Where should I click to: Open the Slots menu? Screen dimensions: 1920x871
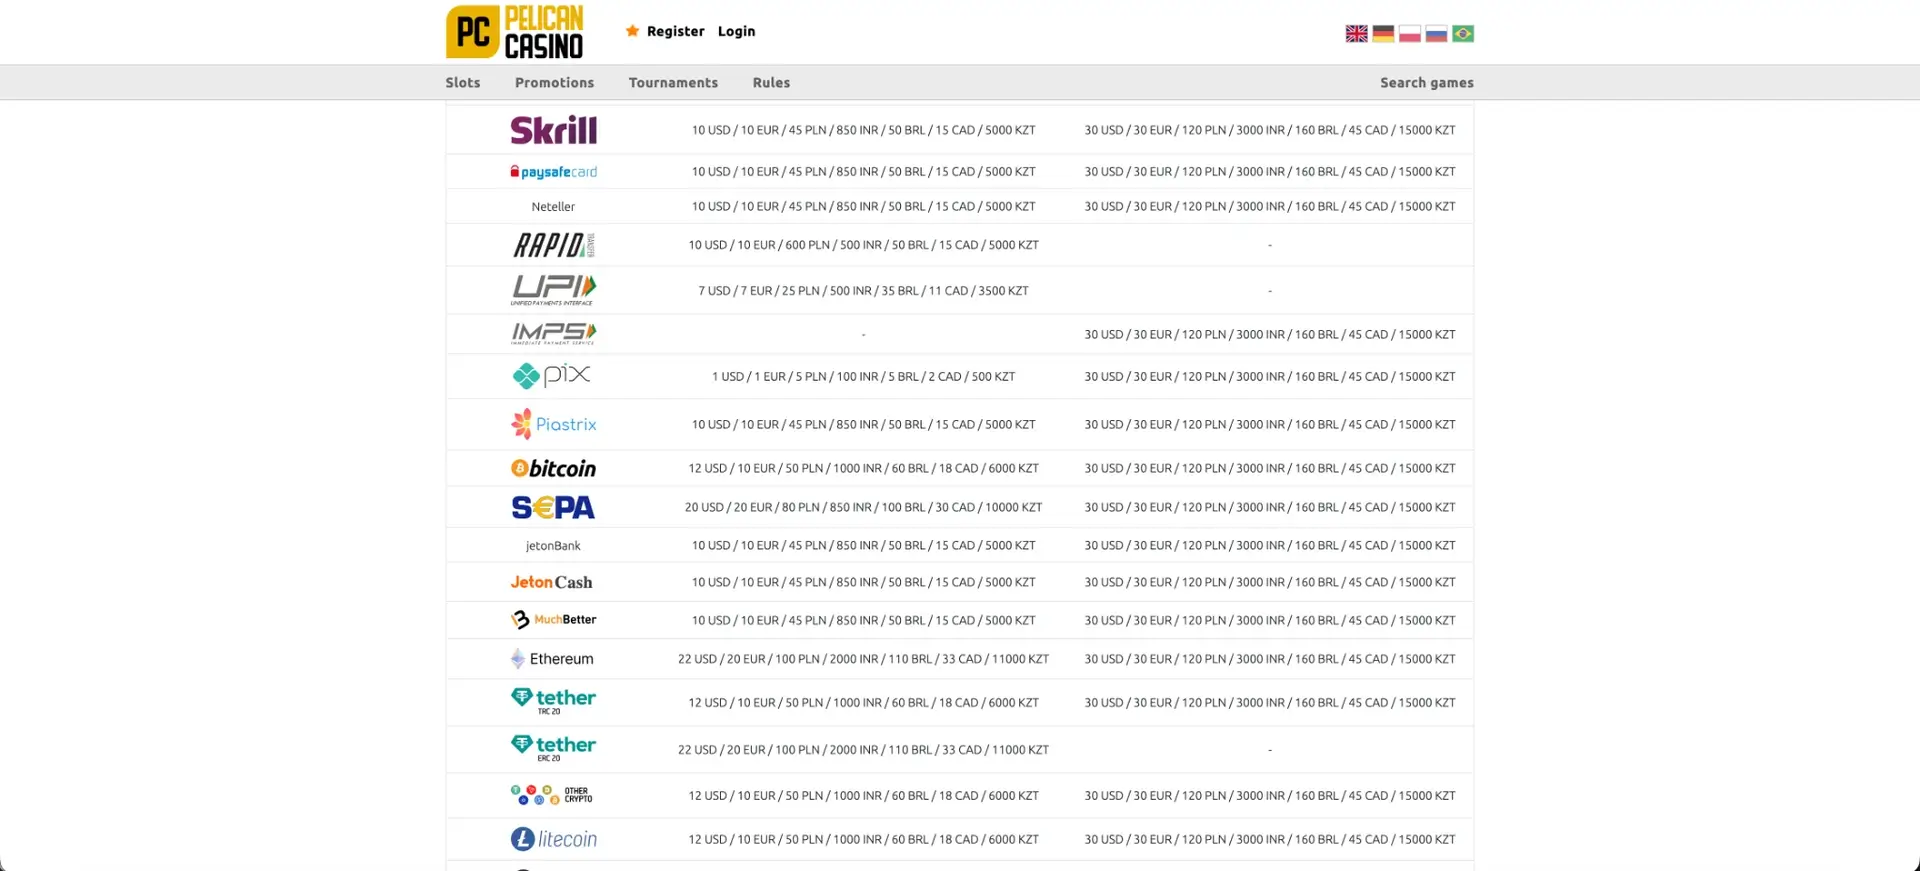click(x=463, y=83)
